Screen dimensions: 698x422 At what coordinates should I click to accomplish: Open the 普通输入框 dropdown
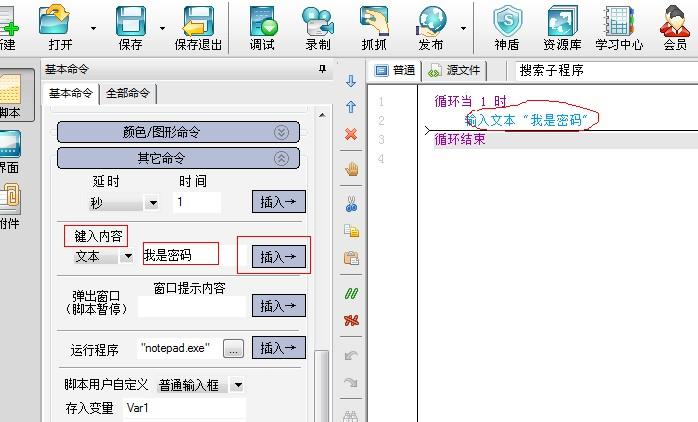tap(238, 385)
